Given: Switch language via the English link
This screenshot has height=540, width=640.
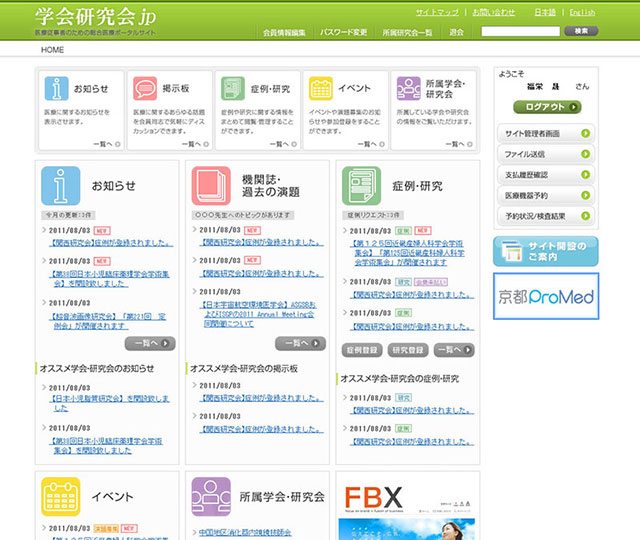Looking at the screenshot, I should coord(582,12).
